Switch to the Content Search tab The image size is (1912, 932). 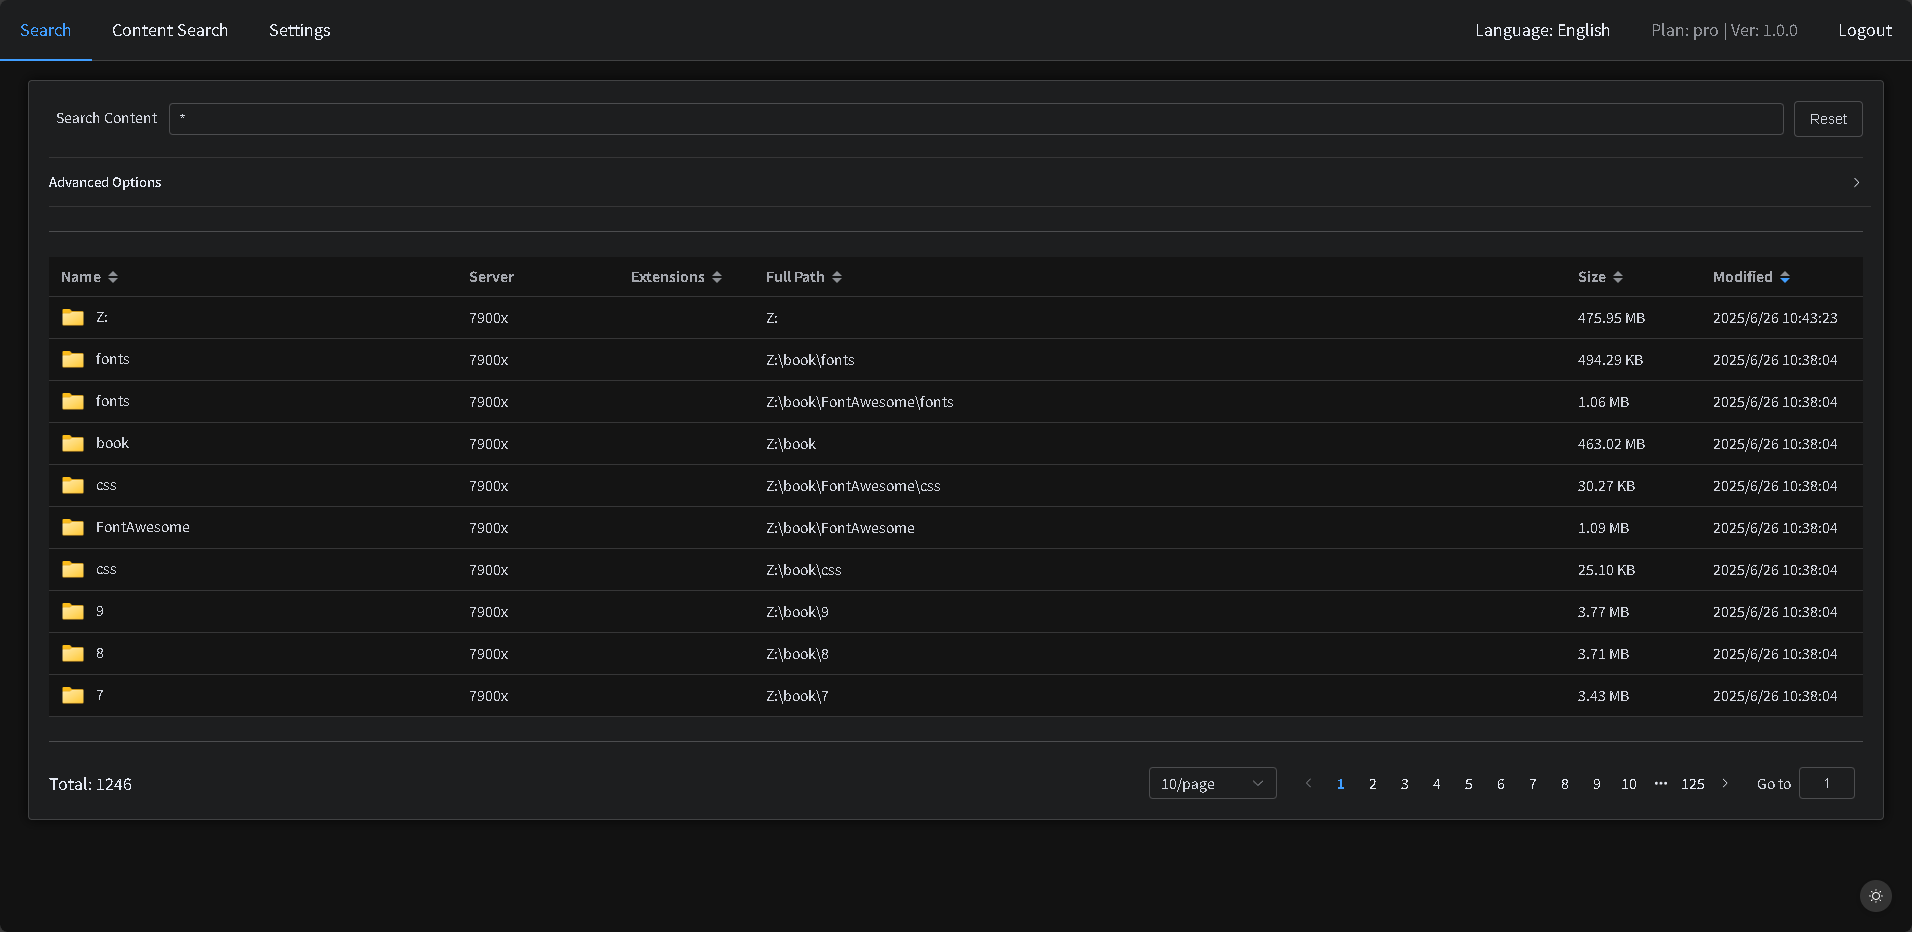tap(170, 30)
